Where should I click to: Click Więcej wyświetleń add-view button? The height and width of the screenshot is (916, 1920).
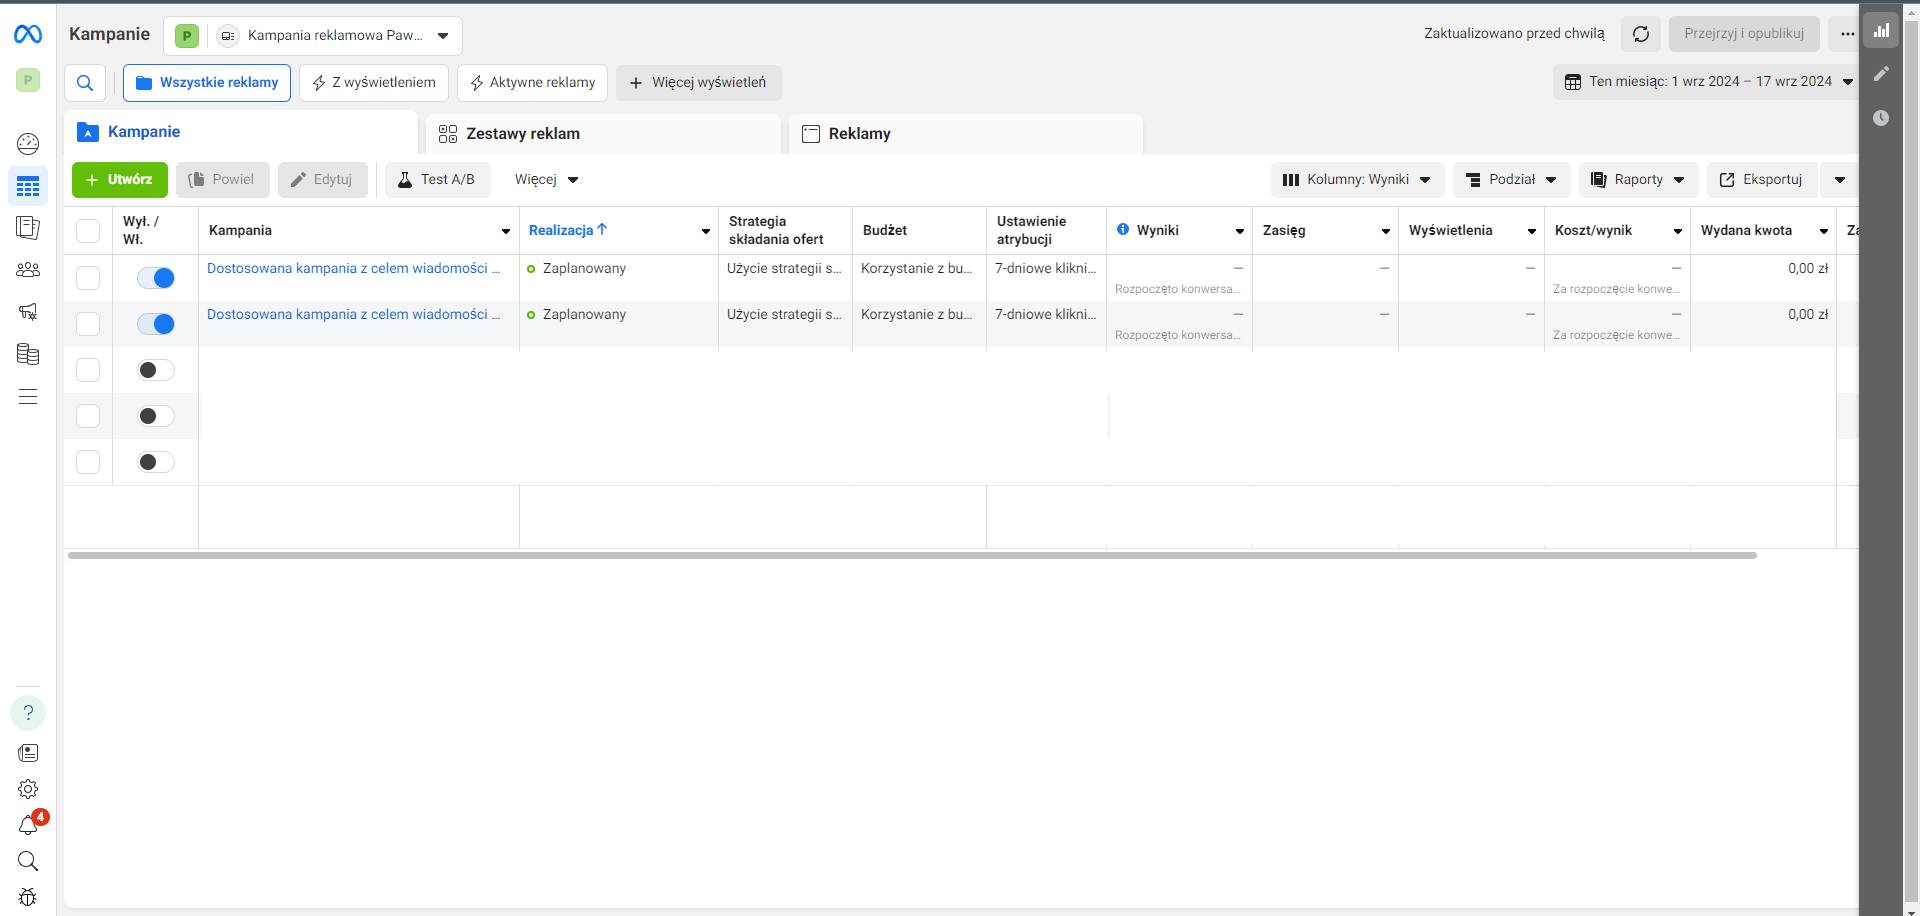698,83
